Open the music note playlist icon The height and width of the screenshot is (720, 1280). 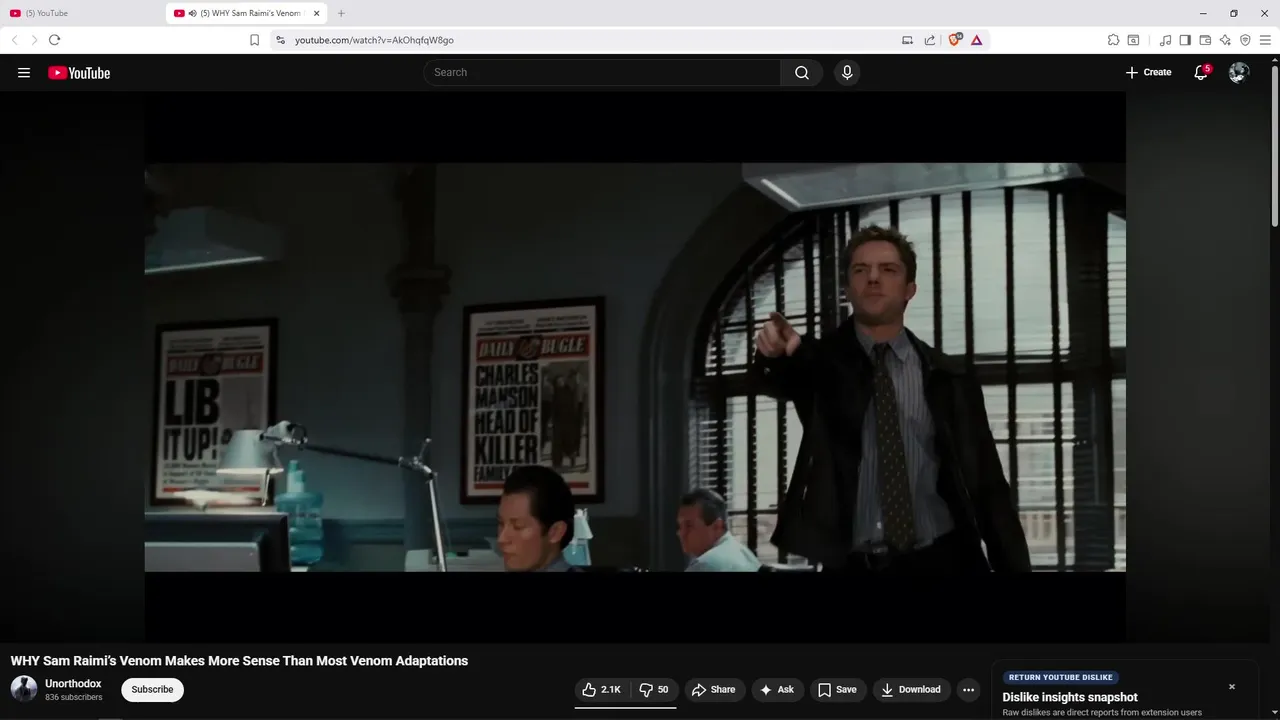point(1165,40)
